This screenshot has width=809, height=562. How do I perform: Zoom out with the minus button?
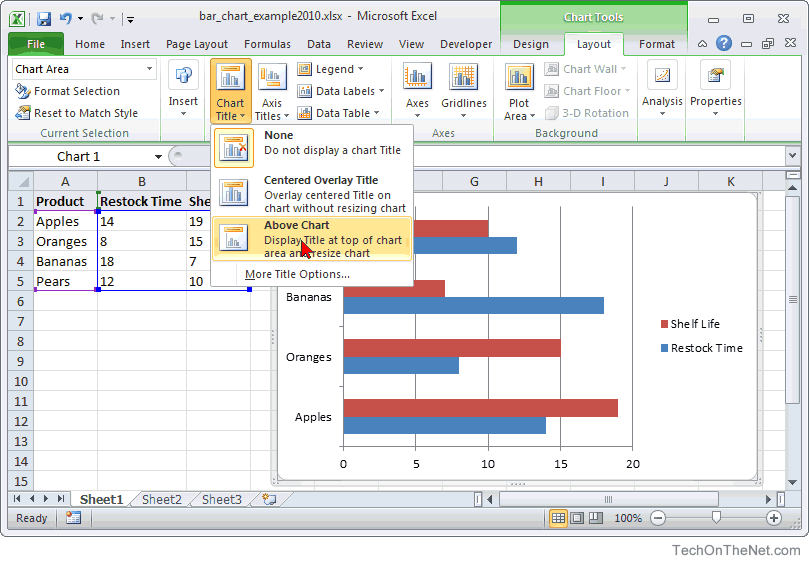point(658,518)
